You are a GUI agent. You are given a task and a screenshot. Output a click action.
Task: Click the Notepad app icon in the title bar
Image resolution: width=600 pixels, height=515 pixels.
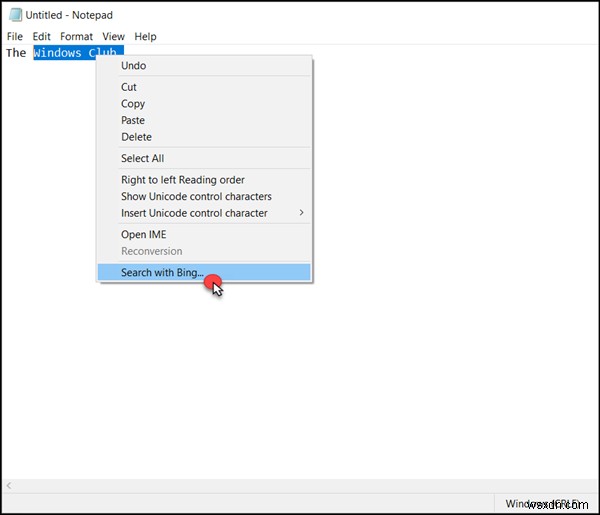[15, 15]
